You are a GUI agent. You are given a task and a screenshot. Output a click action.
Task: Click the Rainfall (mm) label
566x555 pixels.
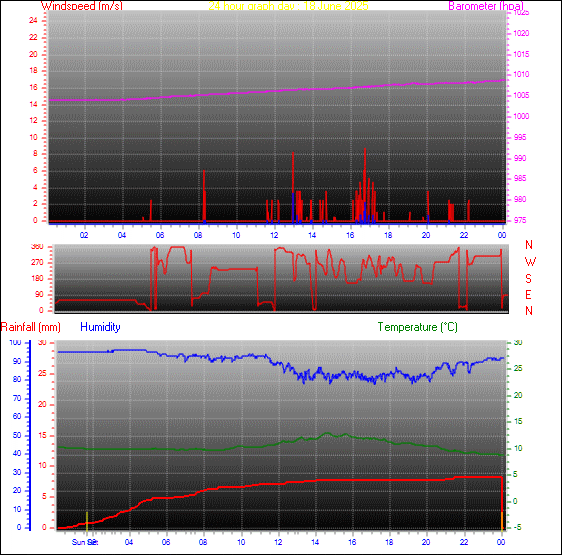coord(31,327)
